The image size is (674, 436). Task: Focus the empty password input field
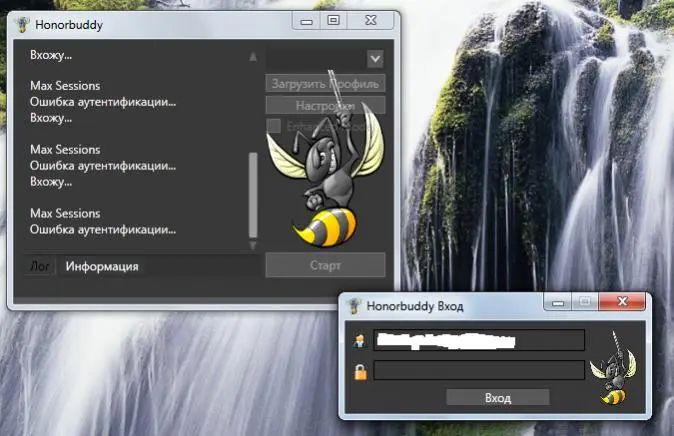(x=478, y=371)
